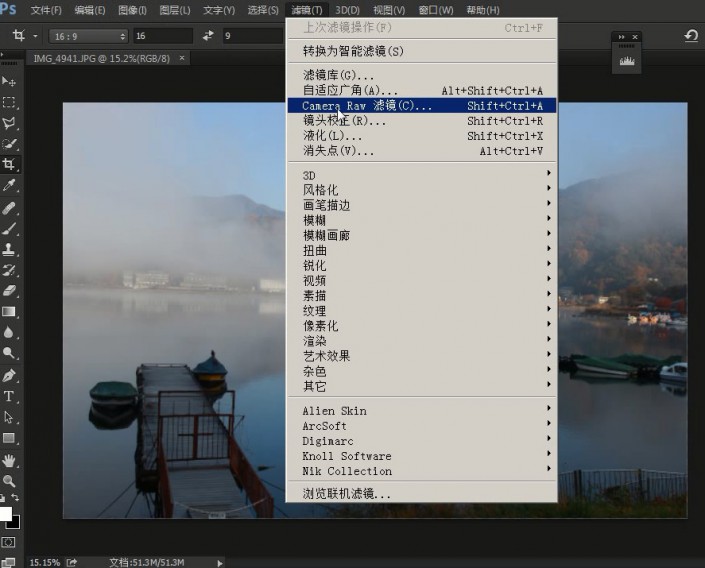Select the Dodge tool
The height and width of the screenshot is (568, 705).
tap(9, 353)
